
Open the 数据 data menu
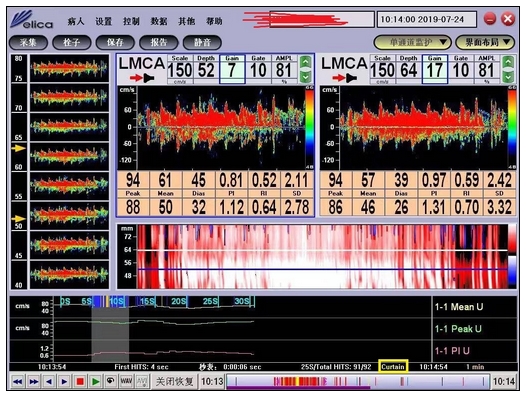coord(159,21)
